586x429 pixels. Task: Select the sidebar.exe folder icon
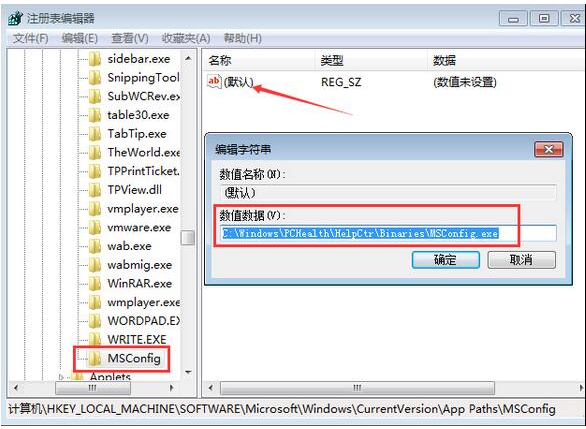(x=94, y=59)
